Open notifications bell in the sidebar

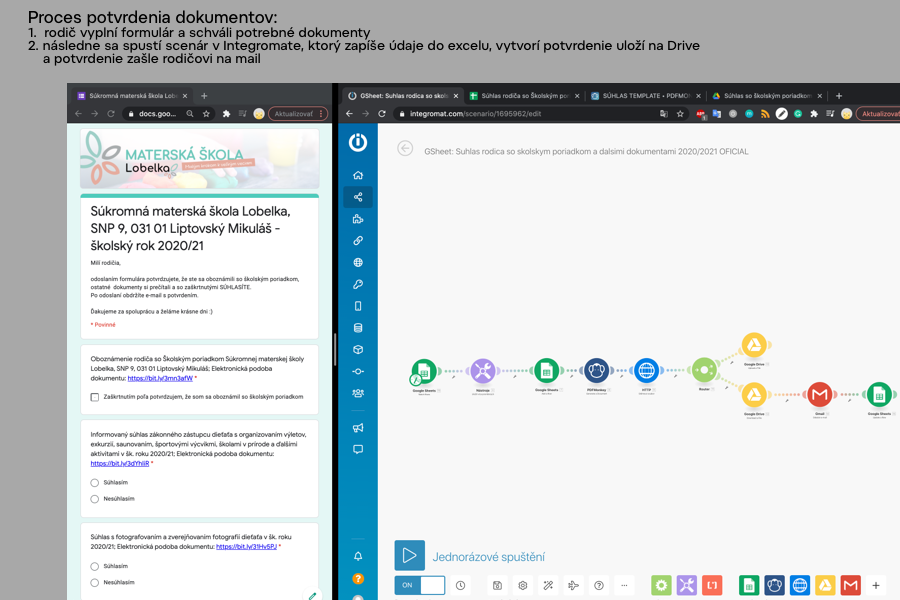pos(358,556)
